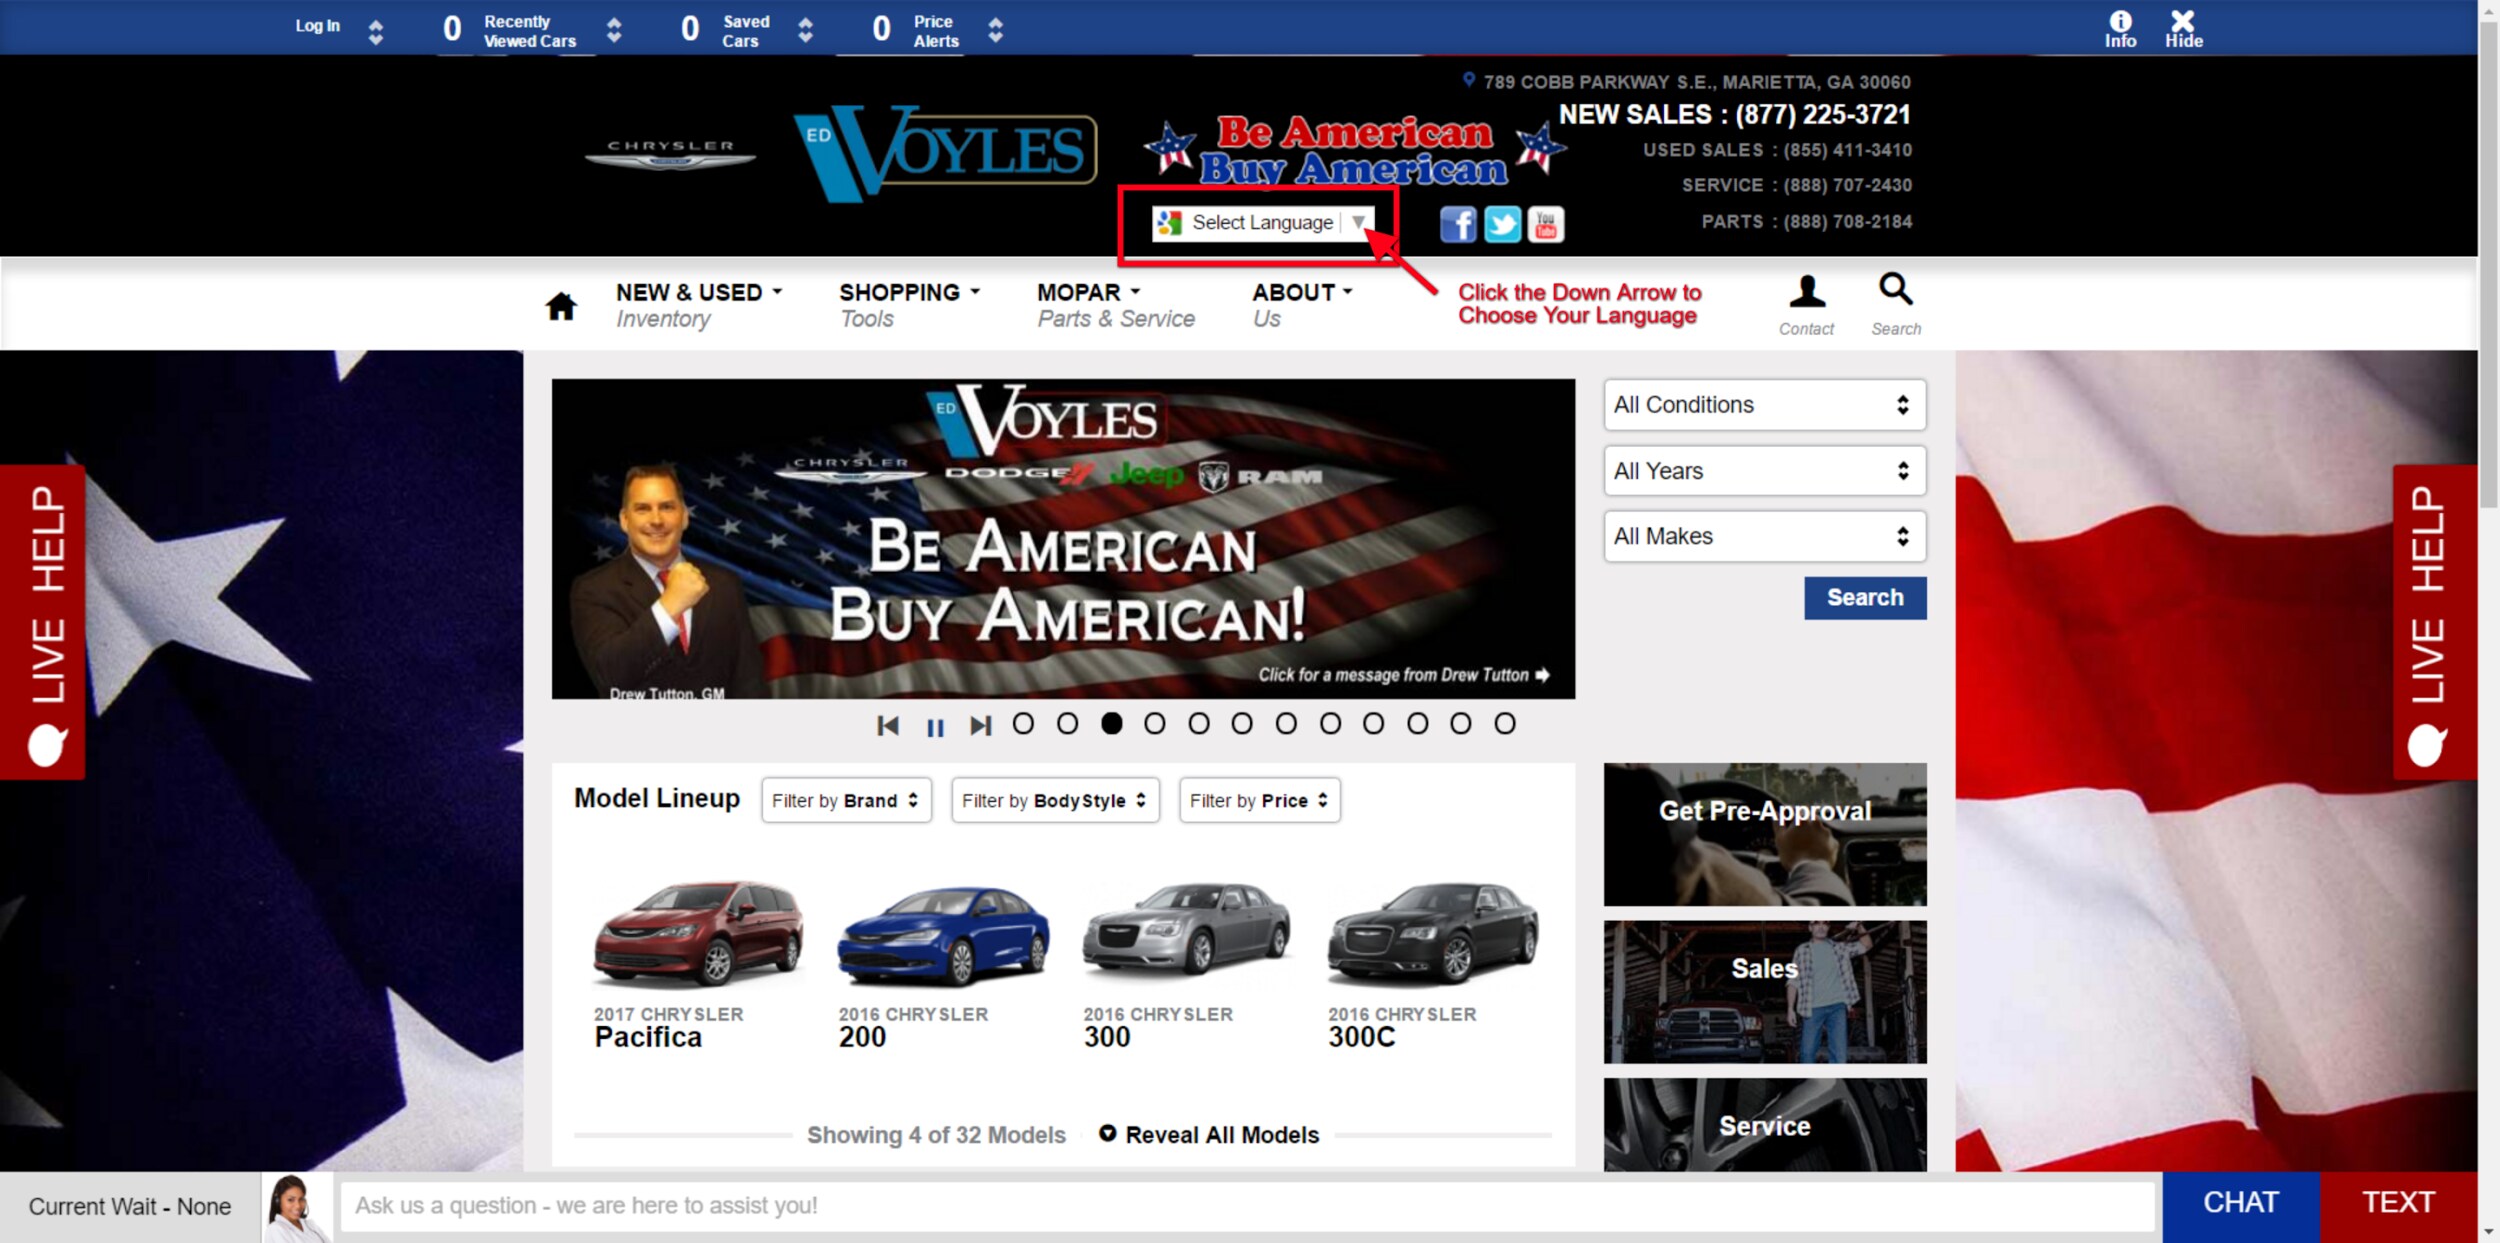Click the CHAT button

[x=2240, y=1205]
